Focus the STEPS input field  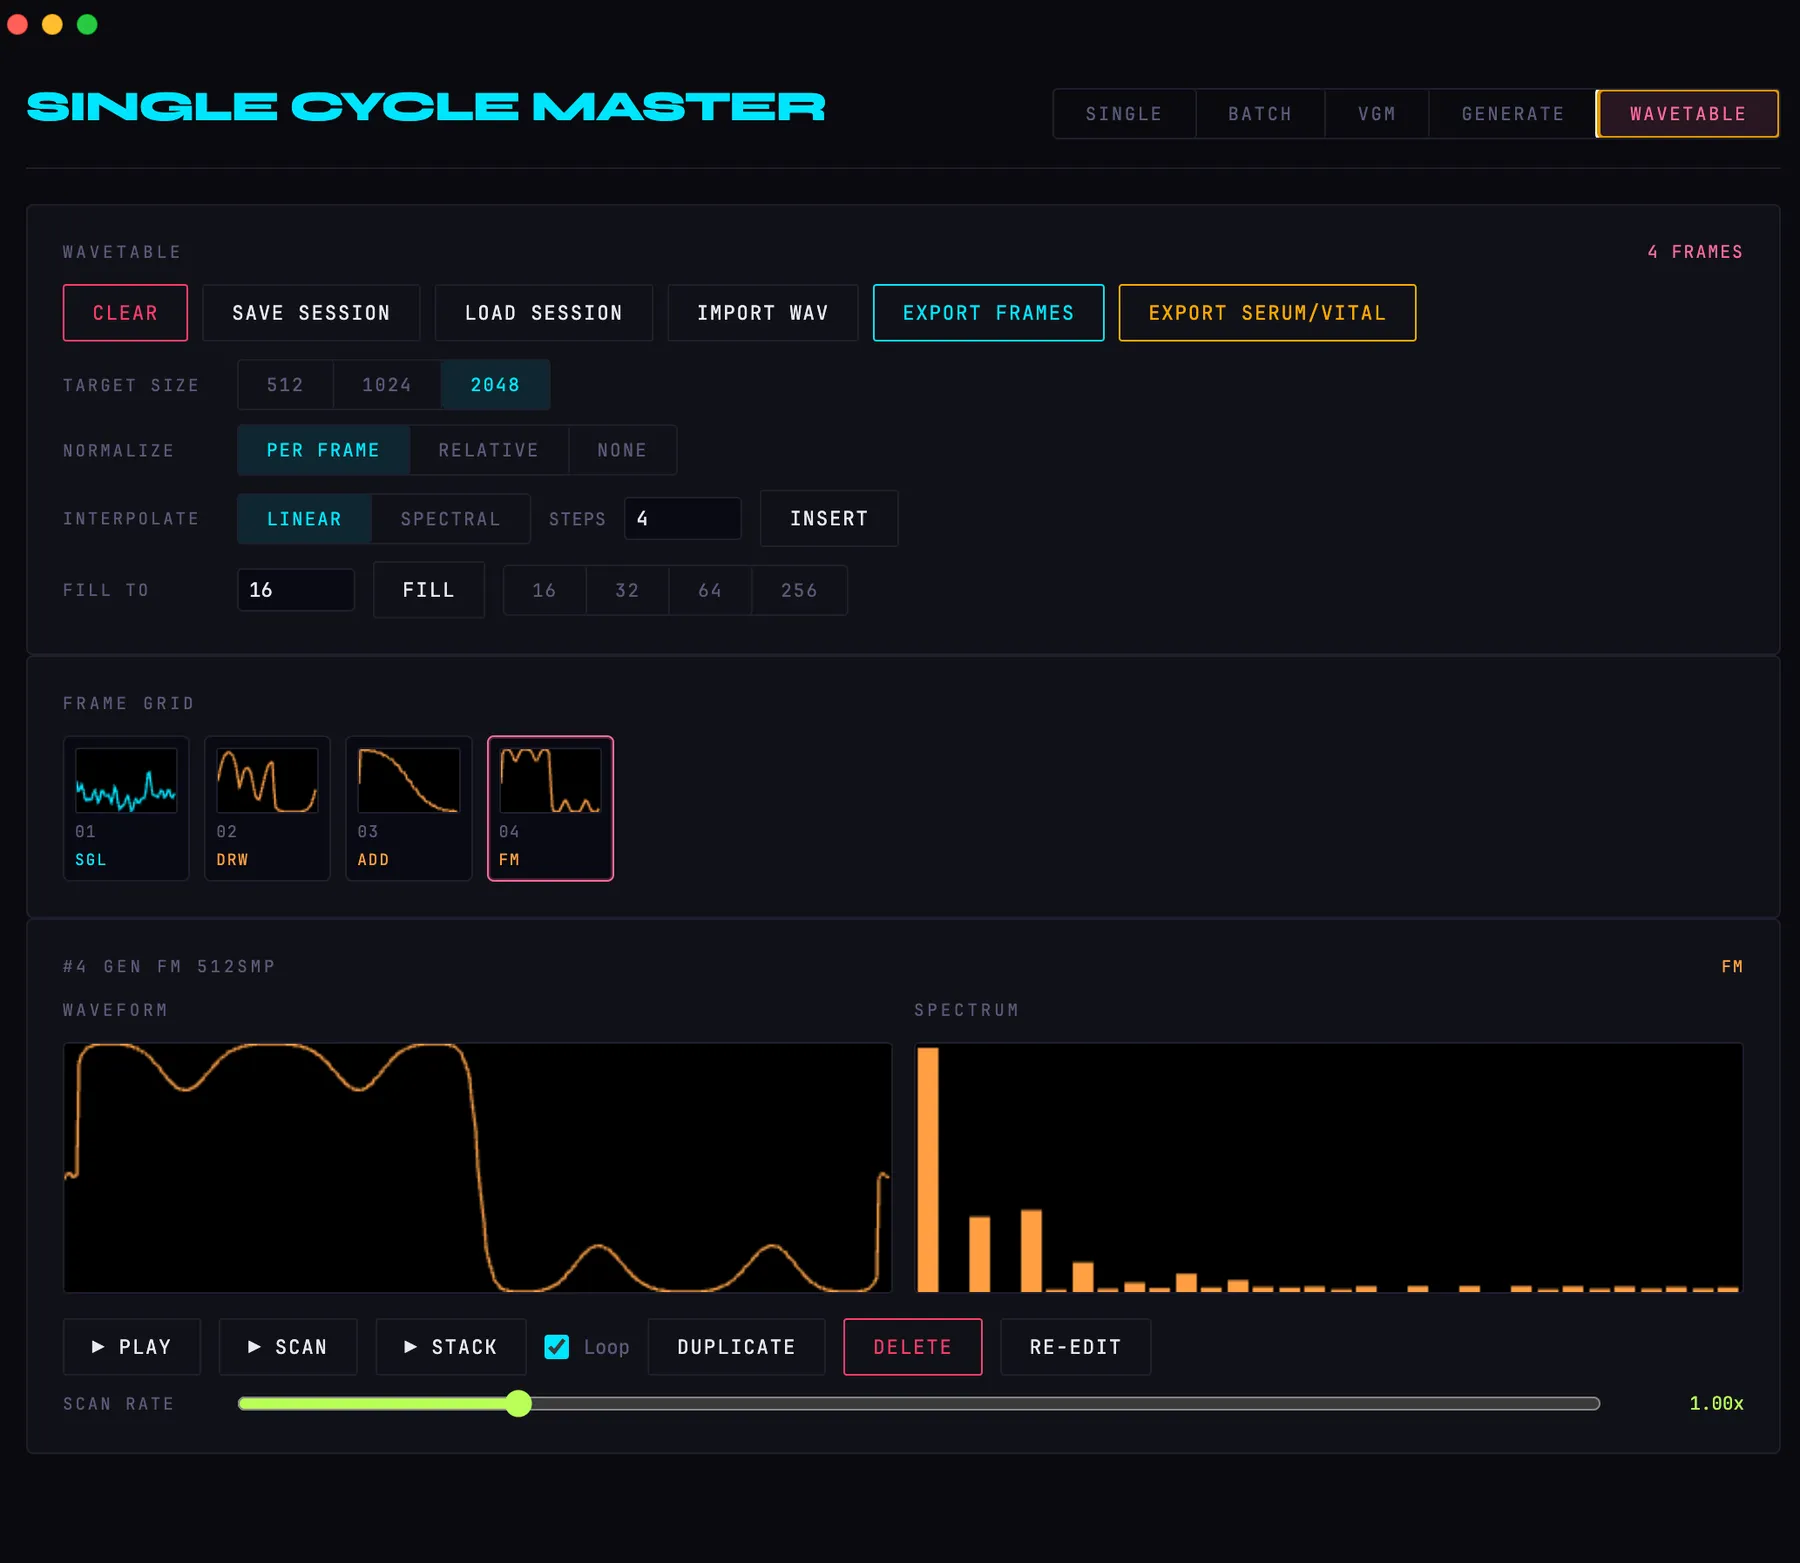(683, 519)
